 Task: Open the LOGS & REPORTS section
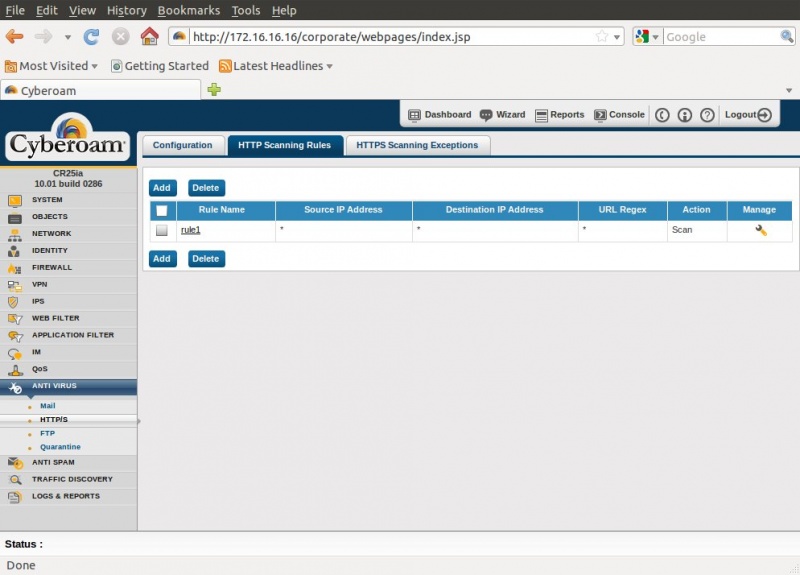pyautogui.click(x=68, y=496)
